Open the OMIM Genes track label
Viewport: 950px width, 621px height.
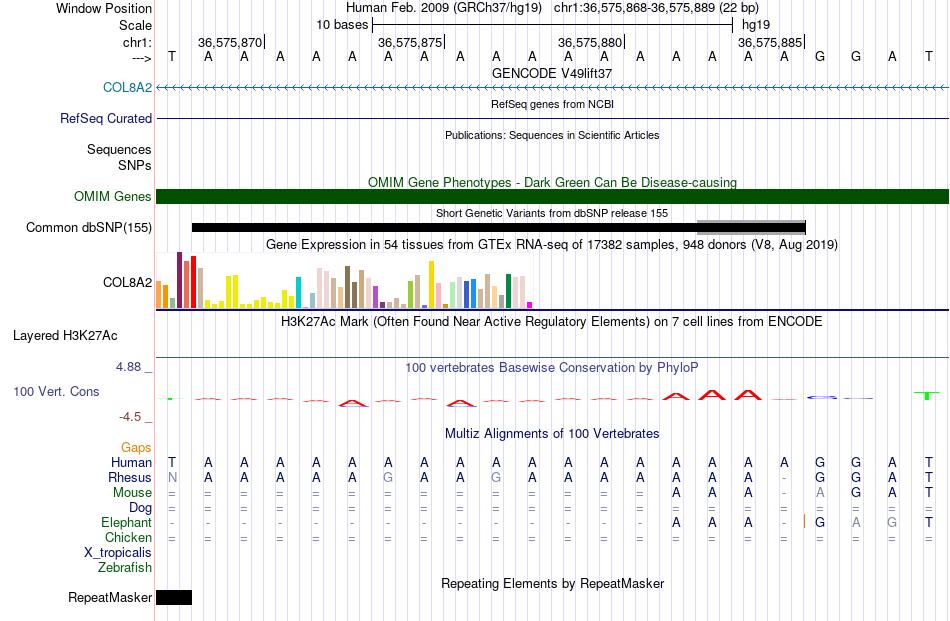(x=113, y=196)
